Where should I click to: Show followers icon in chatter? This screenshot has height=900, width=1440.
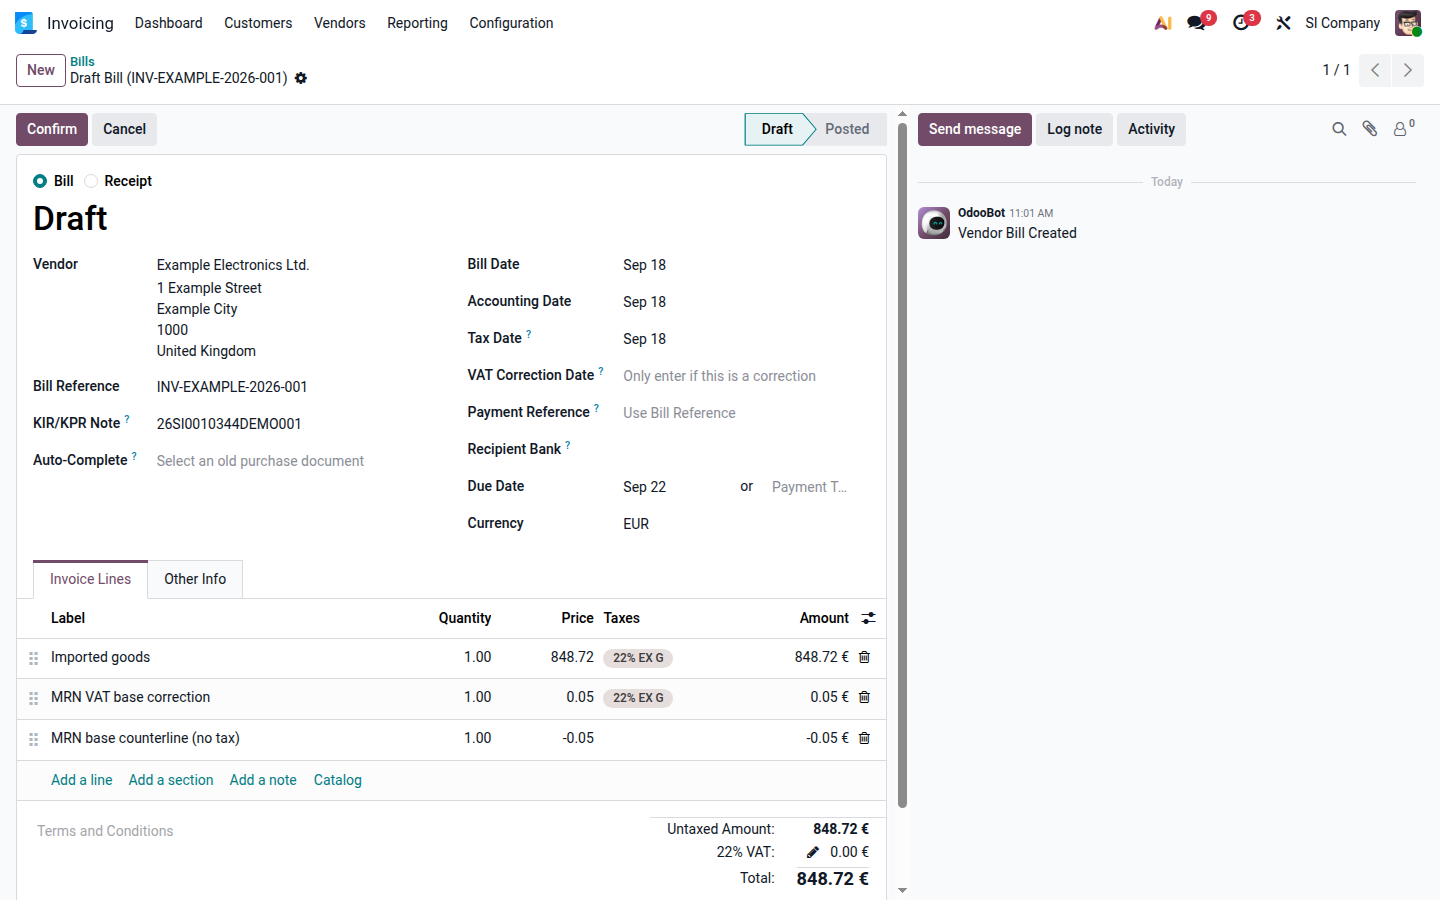pyautogui.click(x=1404, y=128)
